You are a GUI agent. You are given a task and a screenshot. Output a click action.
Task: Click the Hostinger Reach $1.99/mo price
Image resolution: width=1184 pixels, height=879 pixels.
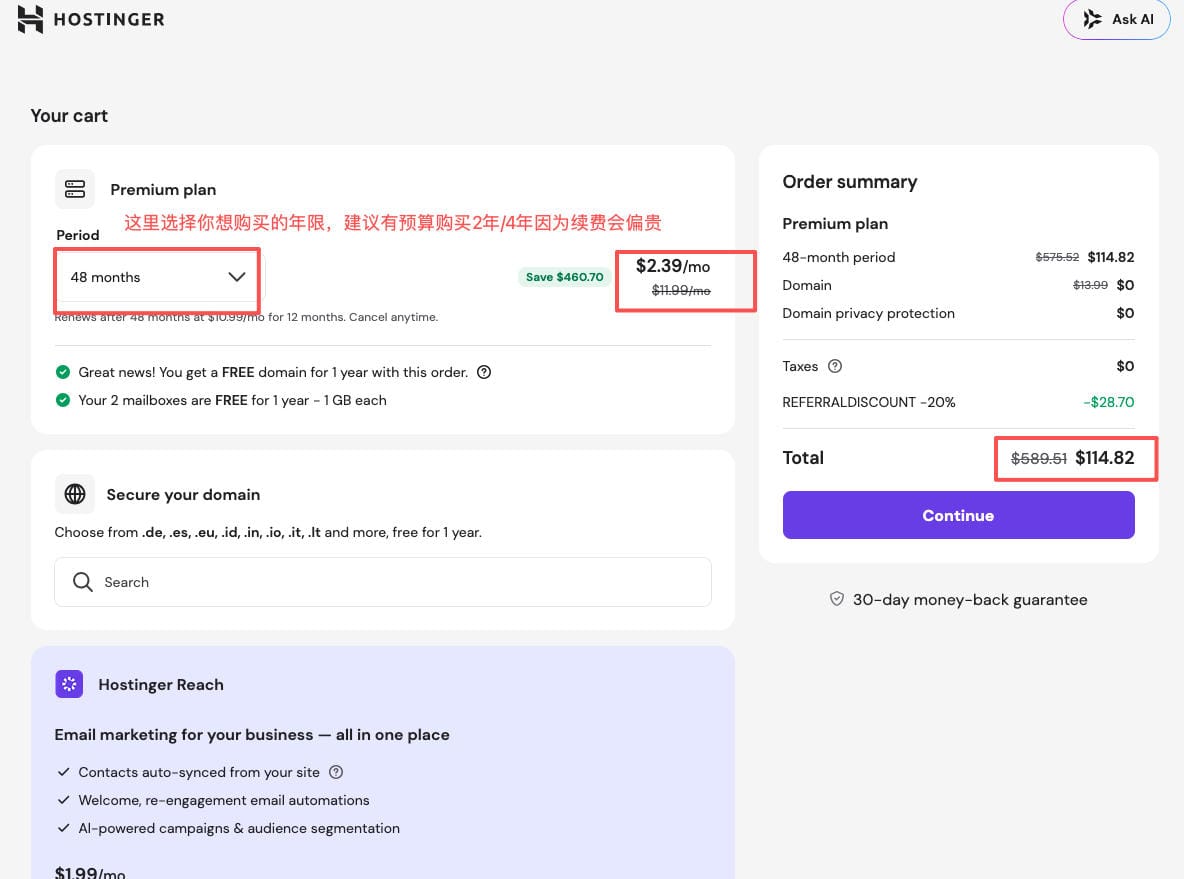[x=90, y=872]
